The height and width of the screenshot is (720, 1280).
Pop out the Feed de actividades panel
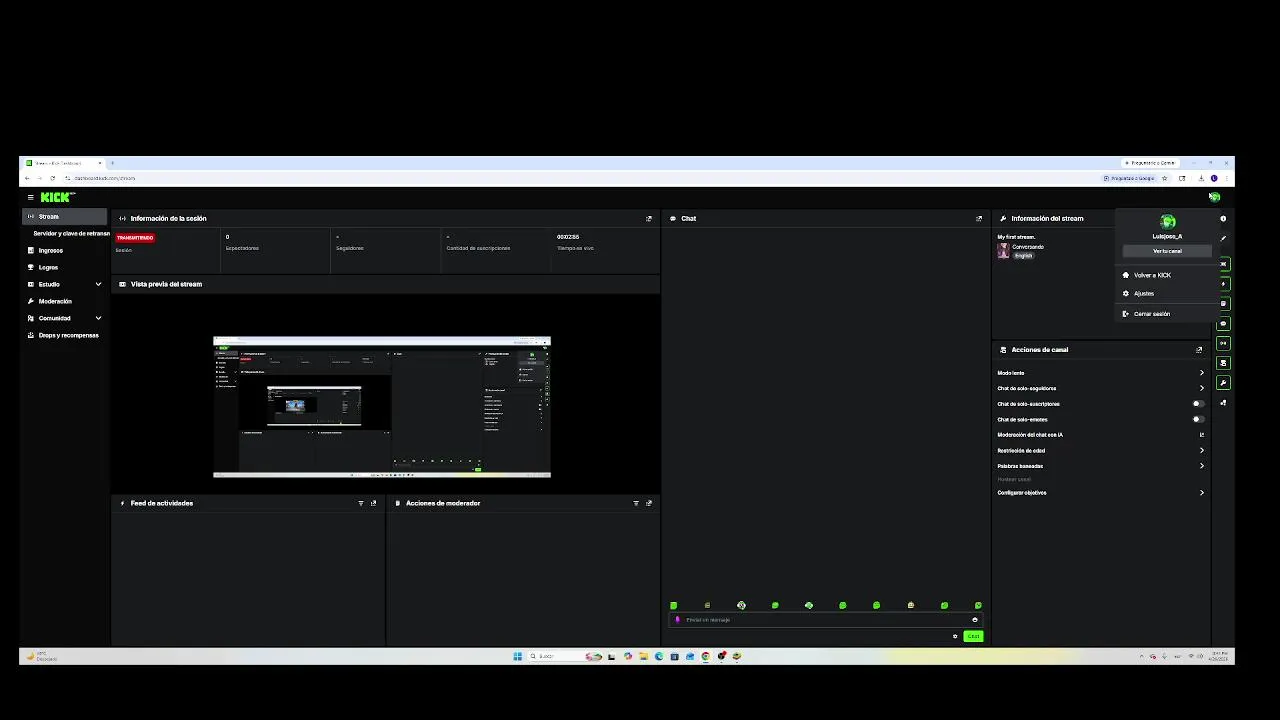pyautogui.click(x=374, y=503)
